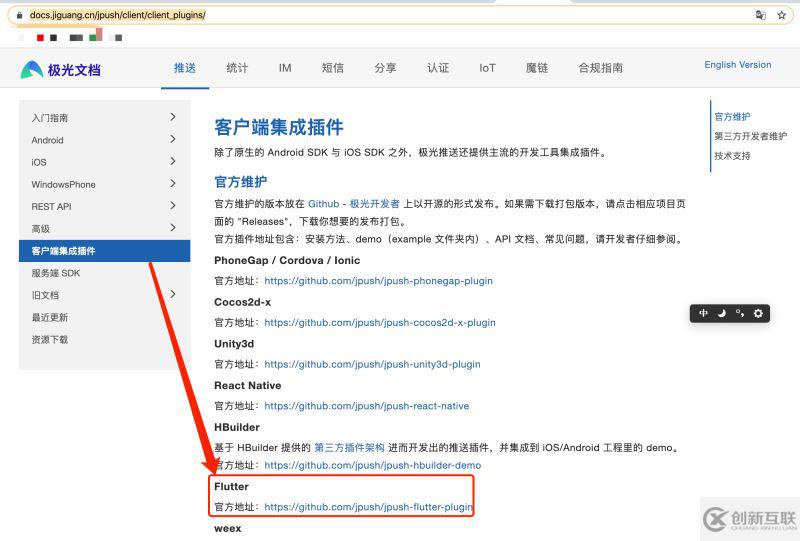Open the jpush-unity3d-plugin GitHub link
The height and width of the screenshot is (541, 800).
click(372, 364)
